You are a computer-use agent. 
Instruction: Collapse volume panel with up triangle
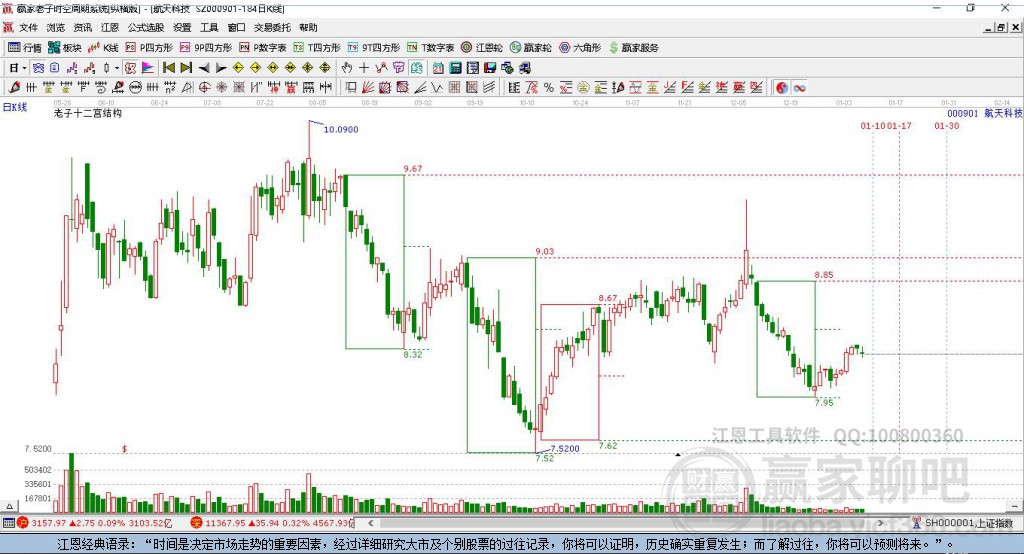[9, 506]
